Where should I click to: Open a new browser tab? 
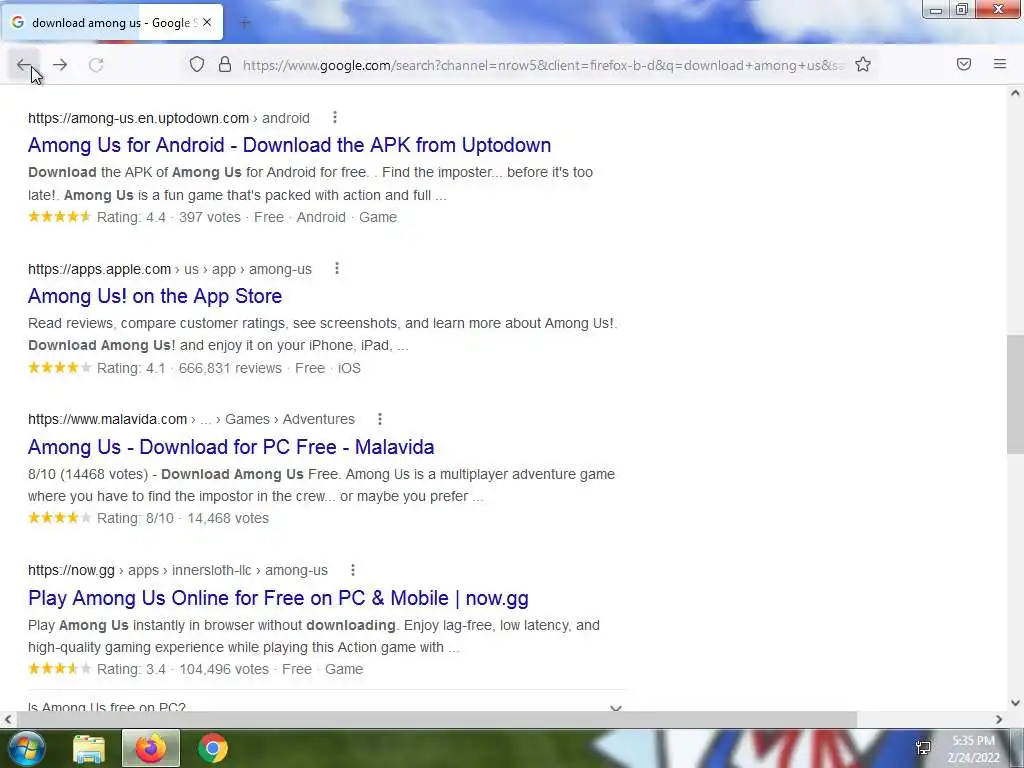[245, 23]
